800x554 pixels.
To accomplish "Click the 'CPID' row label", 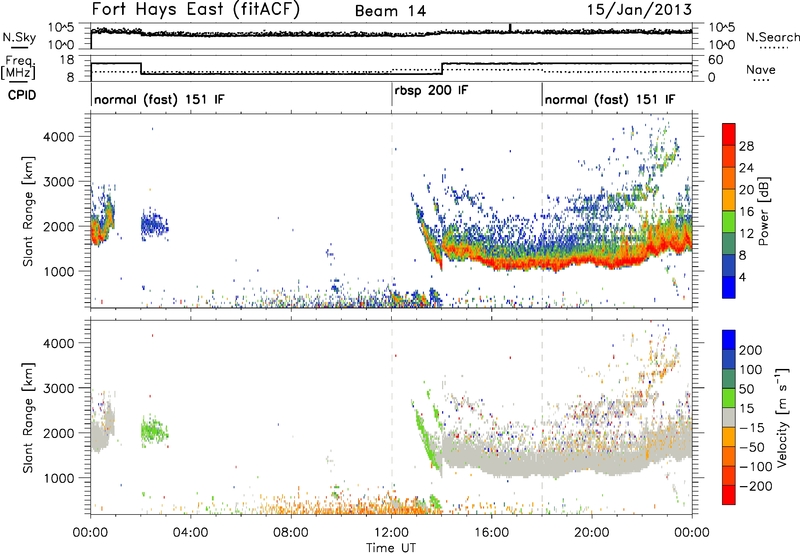I will 22,95.
